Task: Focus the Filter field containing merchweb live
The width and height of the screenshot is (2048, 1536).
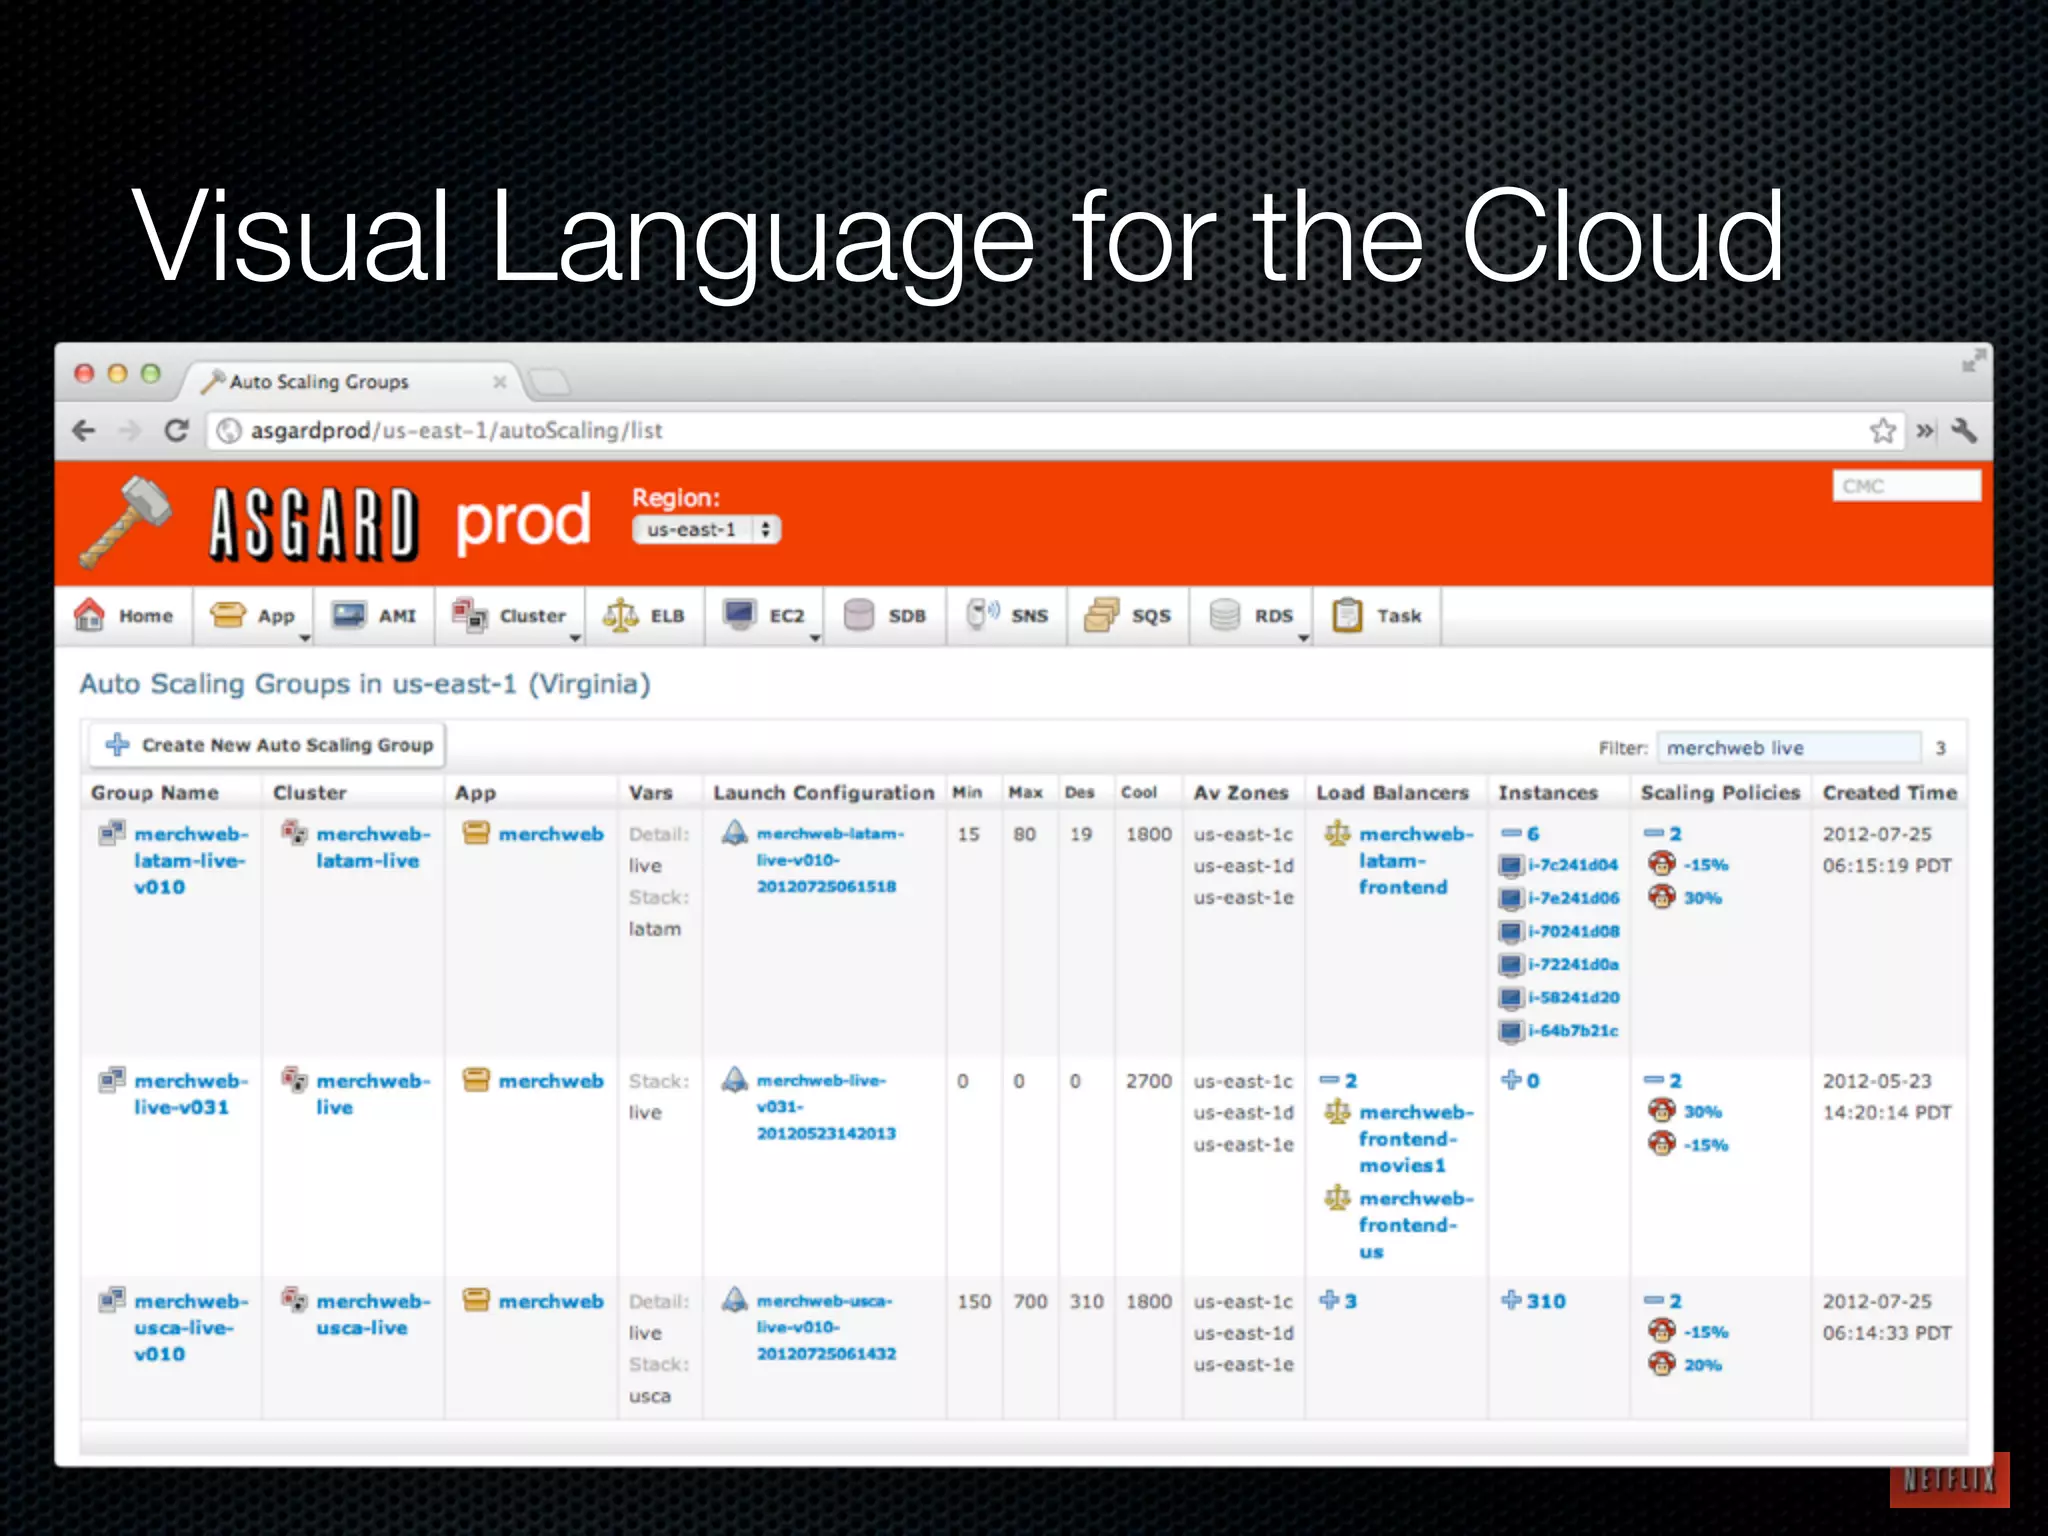Action: [1788, 748]
